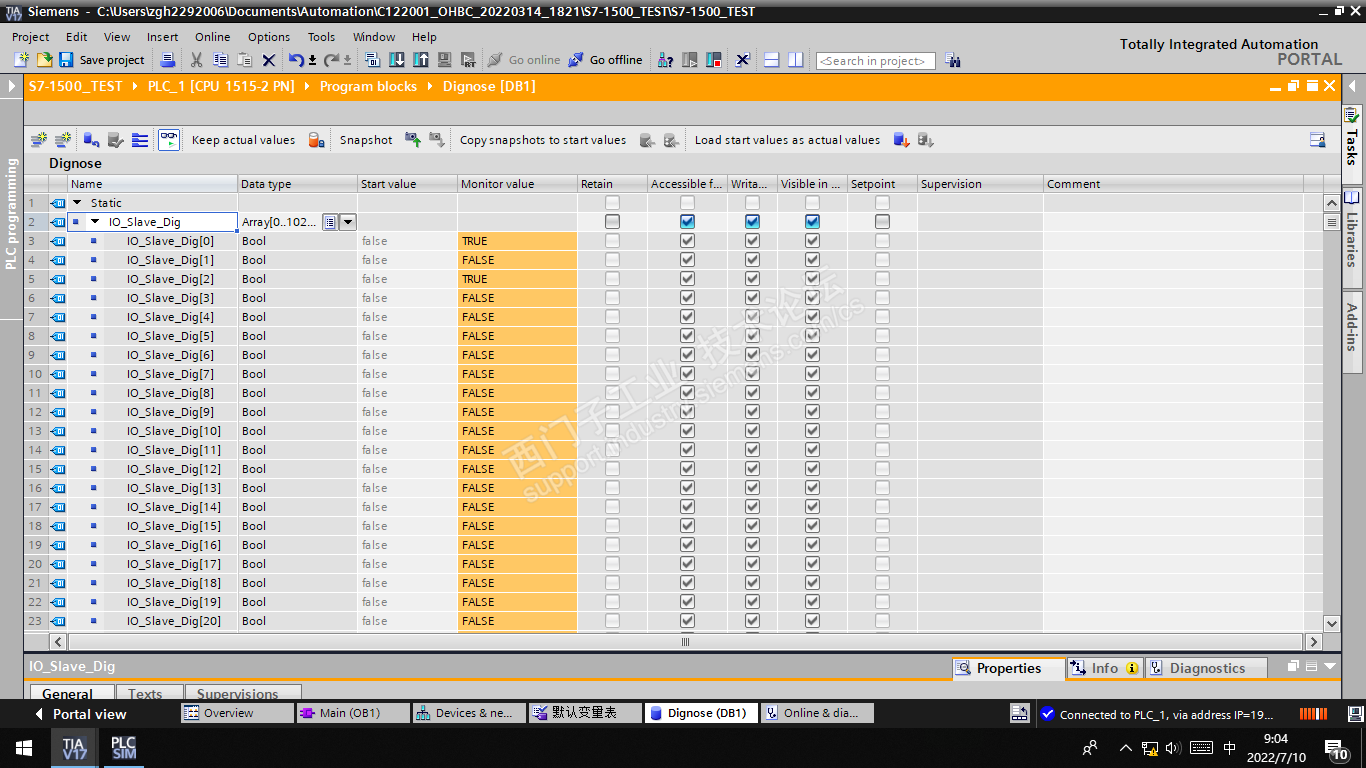Click the Expand all rows icon
This screenshot has width=1366, height=768.
tap(140, 140)
